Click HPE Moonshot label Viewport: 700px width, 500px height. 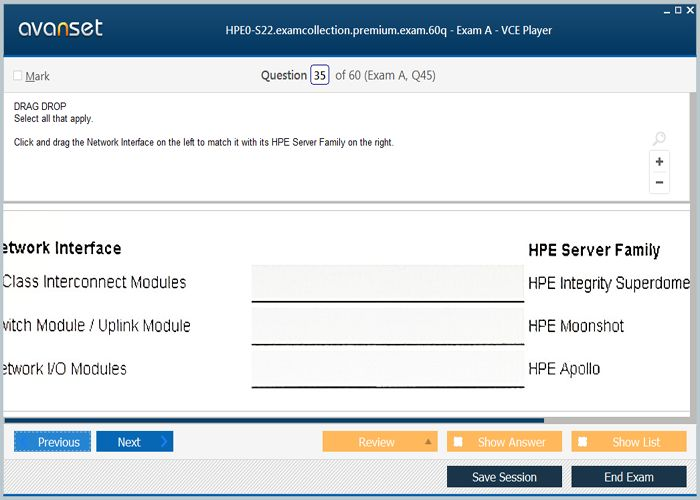(576, 326)
